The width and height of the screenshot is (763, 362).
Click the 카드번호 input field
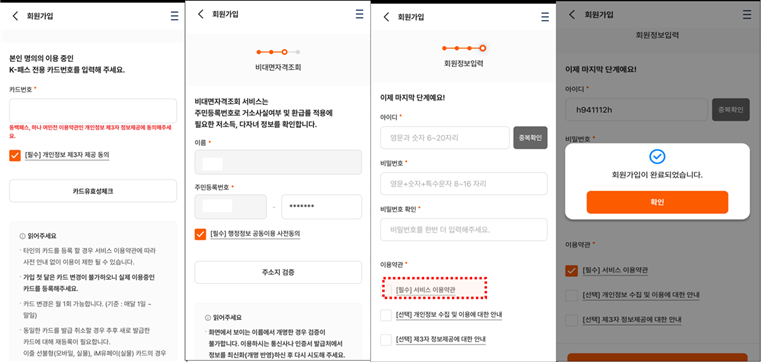click(x=93, y=110)
